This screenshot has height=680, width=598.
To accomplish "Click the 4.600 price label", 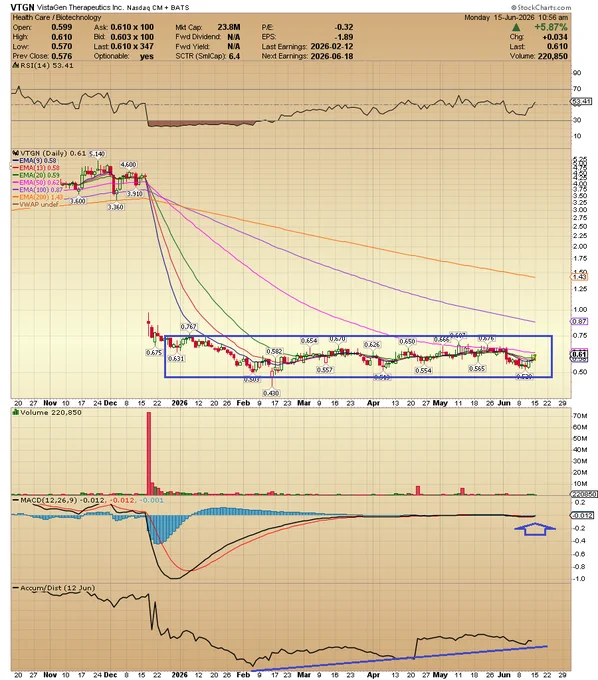I will pyautogui.click(x=128, y=164).
